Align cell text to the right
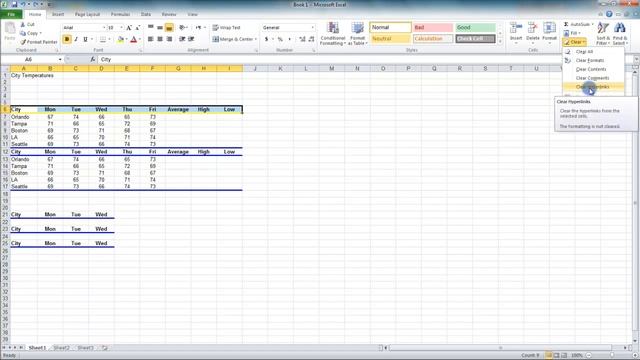Viewport: 640px width, 360px height. pyautogui.click(x=169, y=39)
